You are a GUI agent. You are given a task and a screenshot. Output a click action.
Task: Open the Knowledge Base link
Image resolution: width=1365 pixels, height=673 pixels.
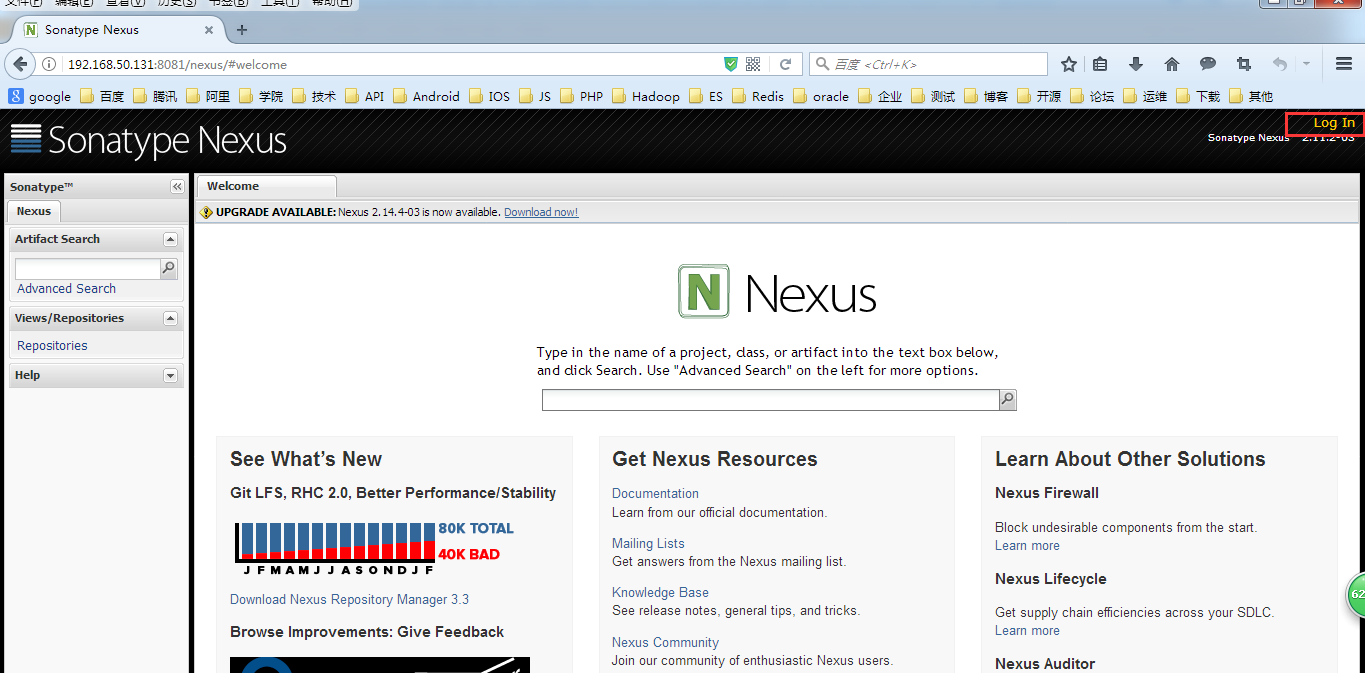point(660,593)
